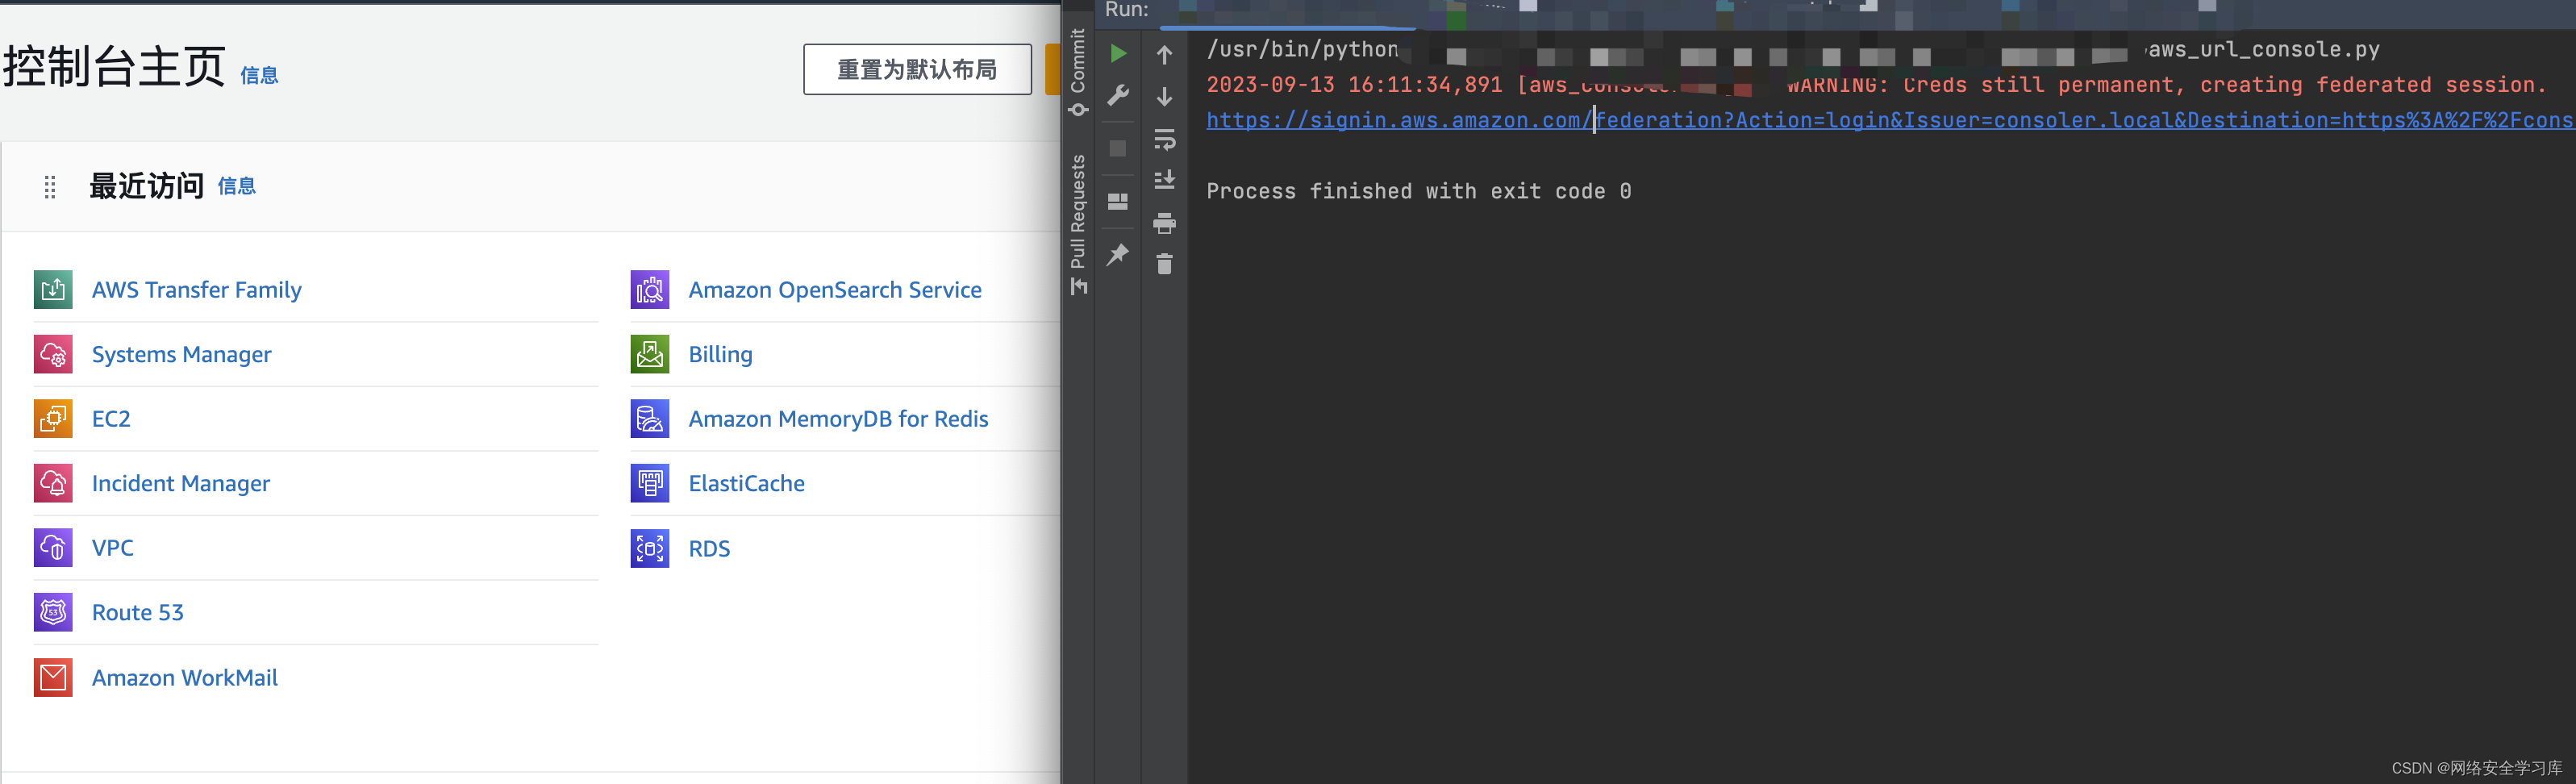Toggle soft-wrap in Run console
The width and height of the screenshot is (2576, 784).
1164,139
